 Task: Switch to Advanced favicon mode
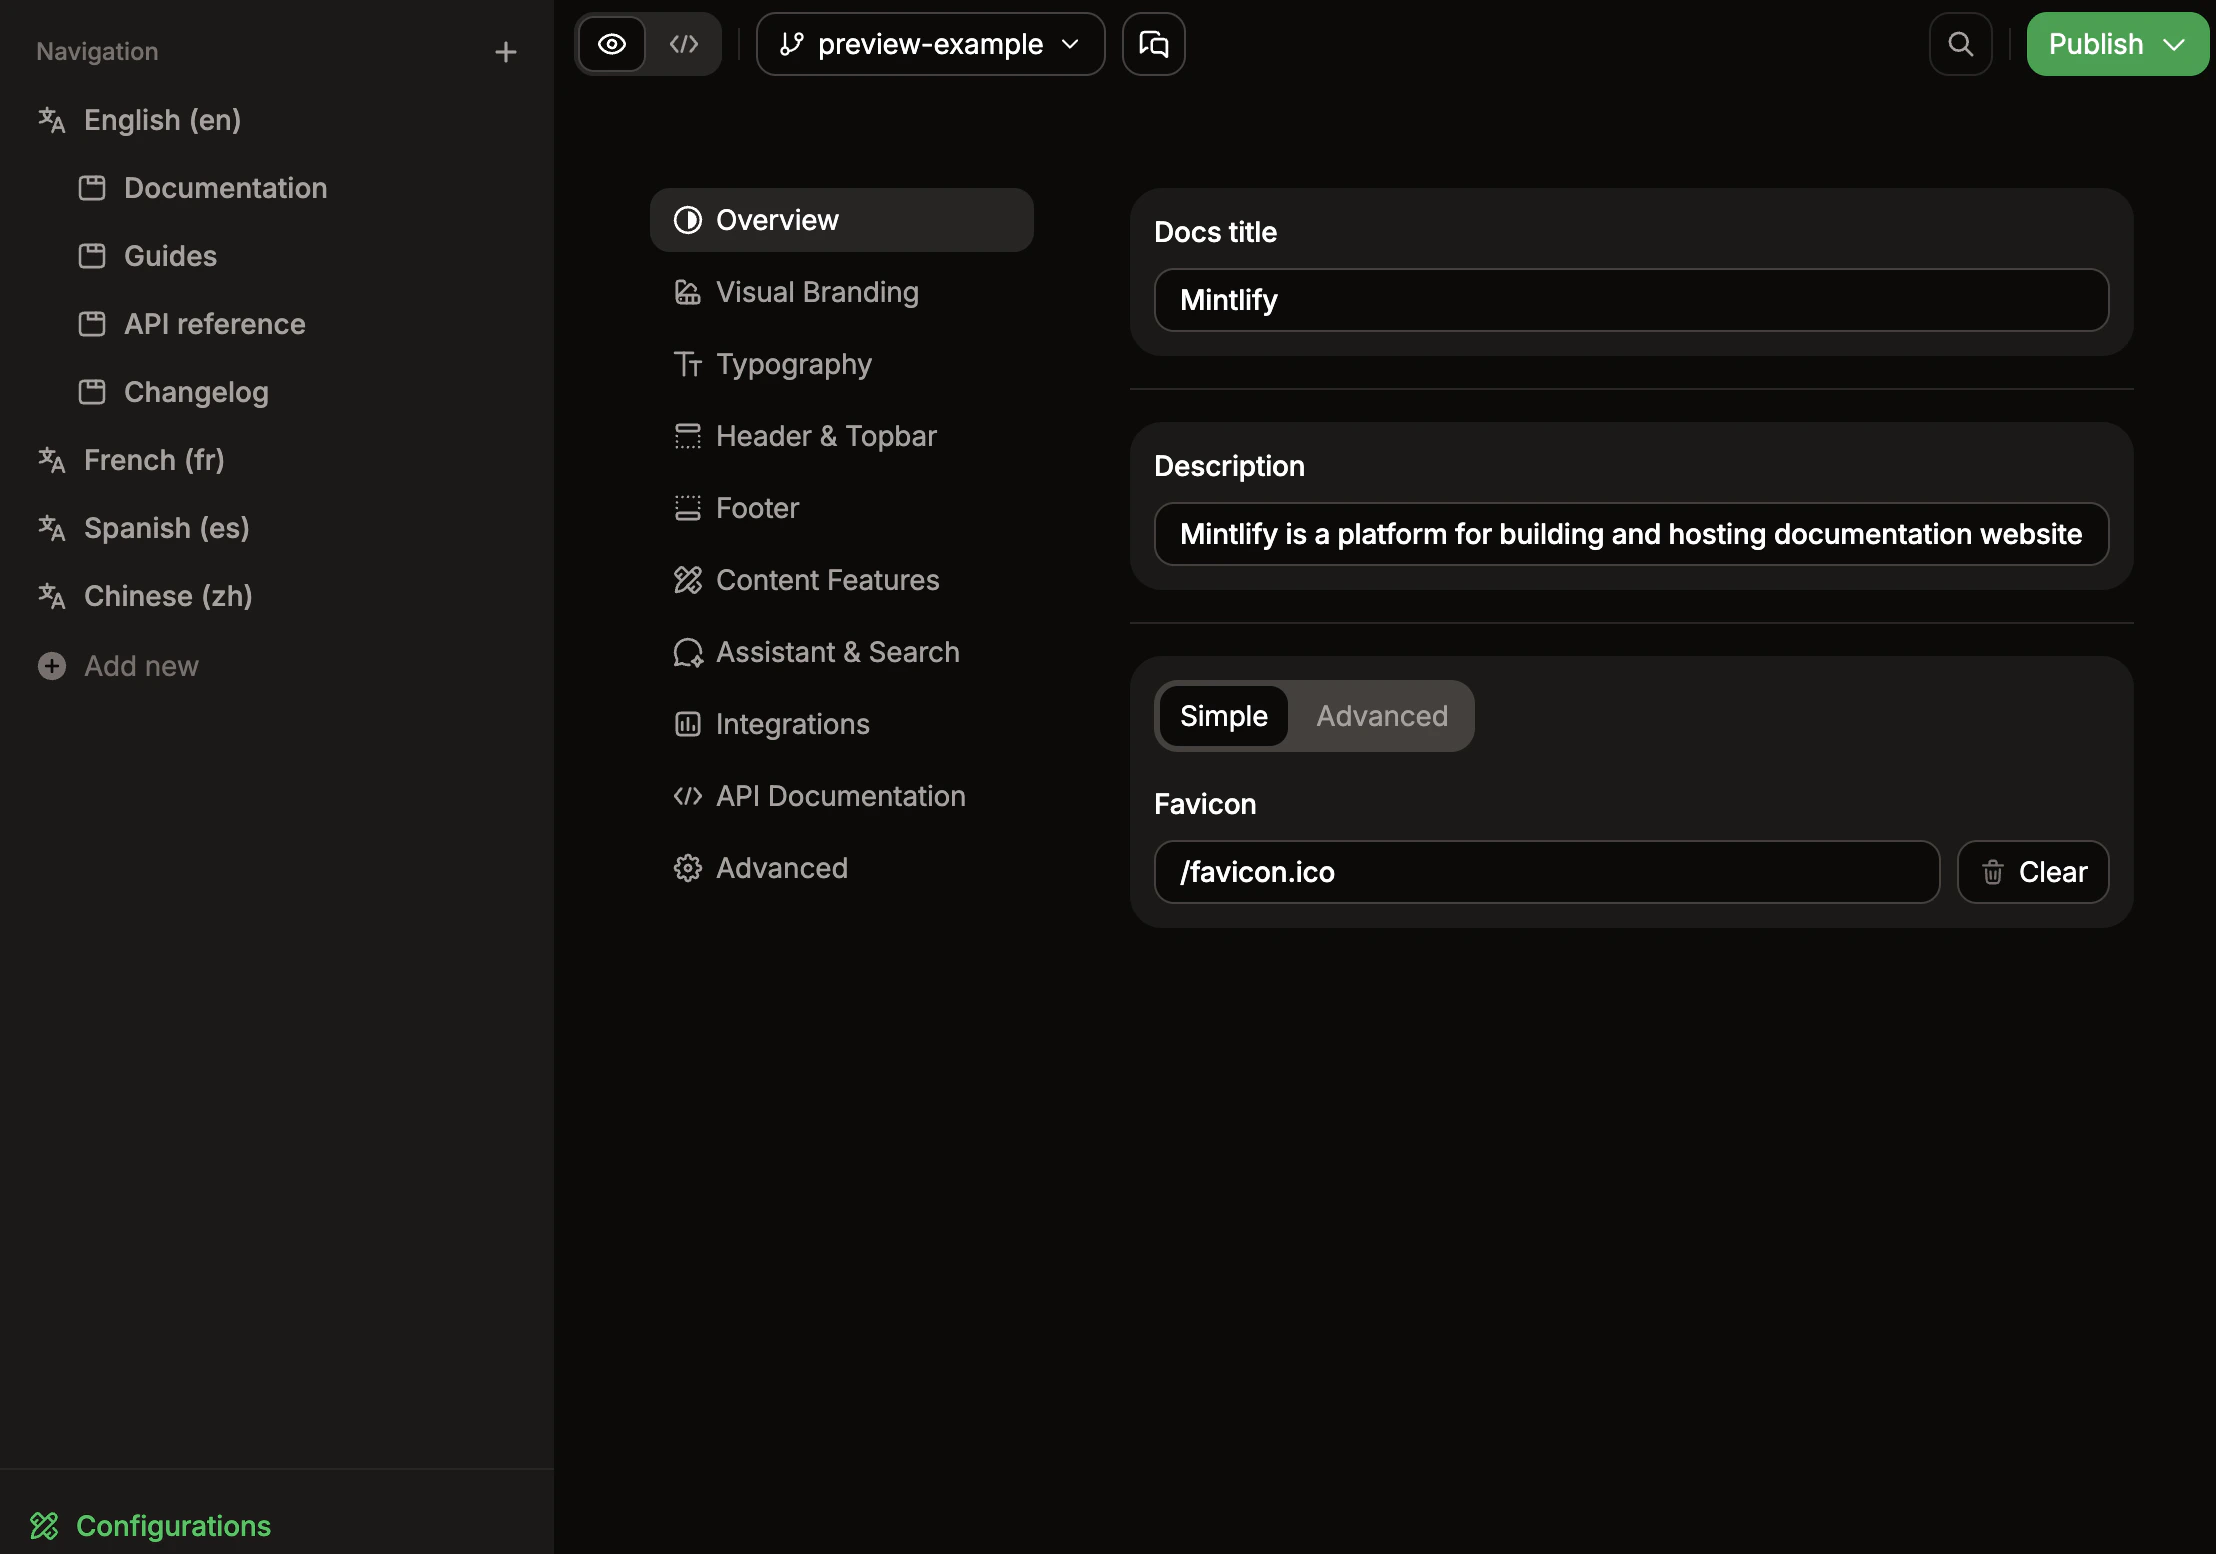coord(1382,716)
